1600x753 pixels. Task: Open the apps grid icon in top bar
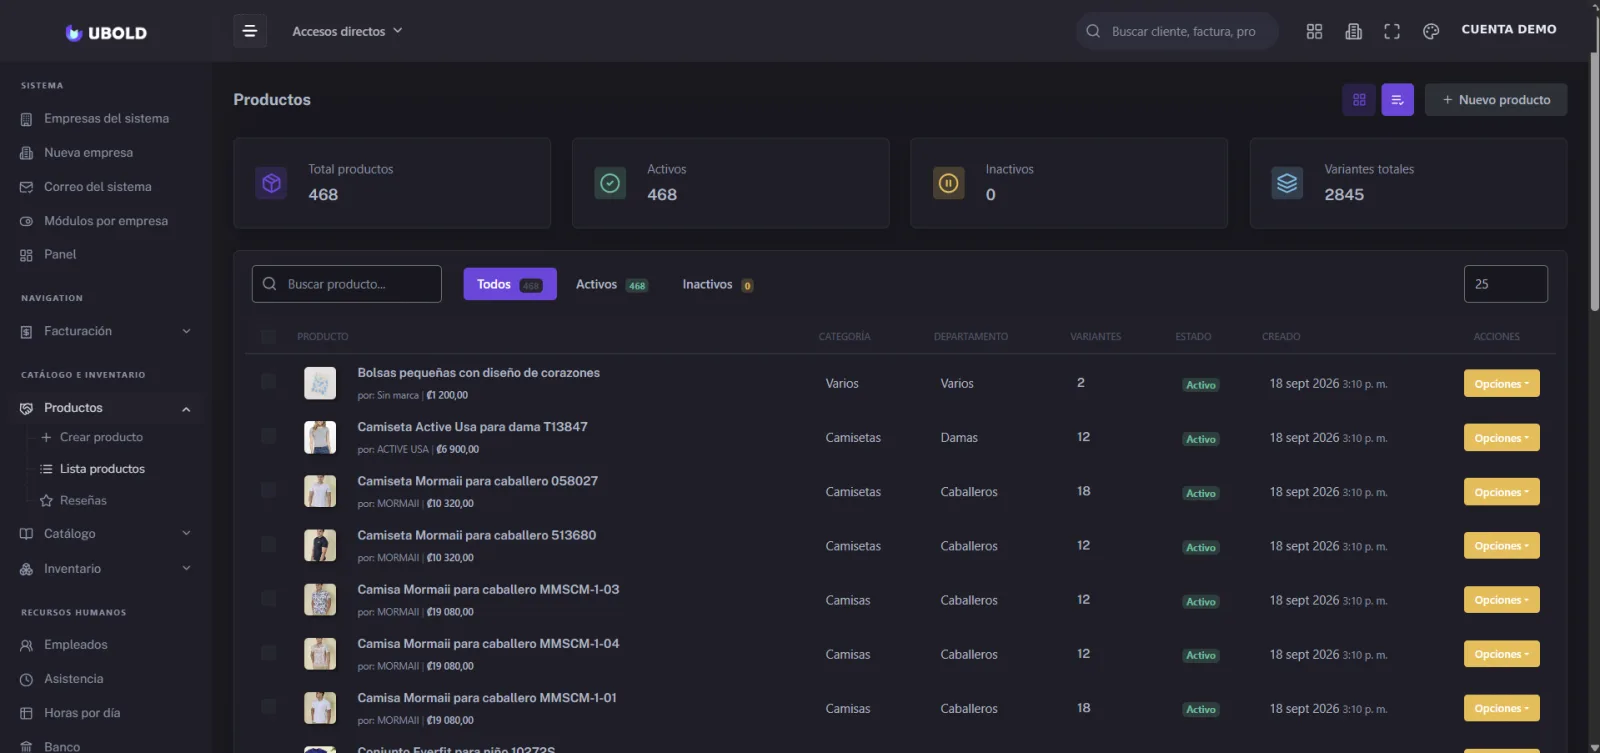tap(1314, 31)
